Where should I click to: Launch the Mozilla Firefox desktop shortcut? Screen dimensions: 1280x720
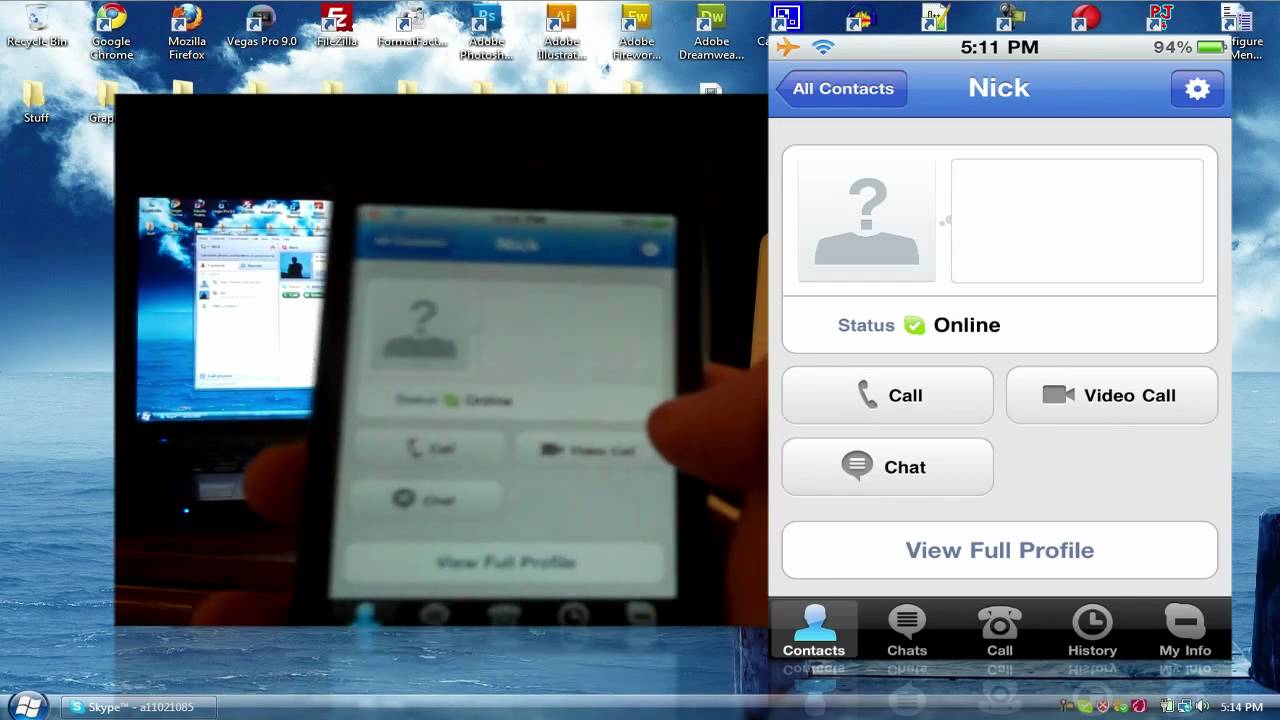point(186,32)
